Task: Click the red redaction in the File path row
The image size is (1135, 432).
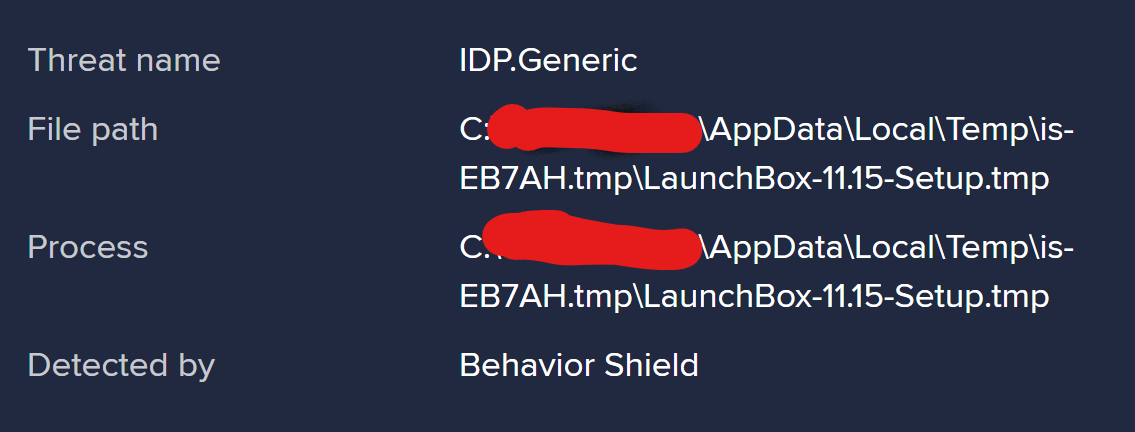Action: [592, 130]
